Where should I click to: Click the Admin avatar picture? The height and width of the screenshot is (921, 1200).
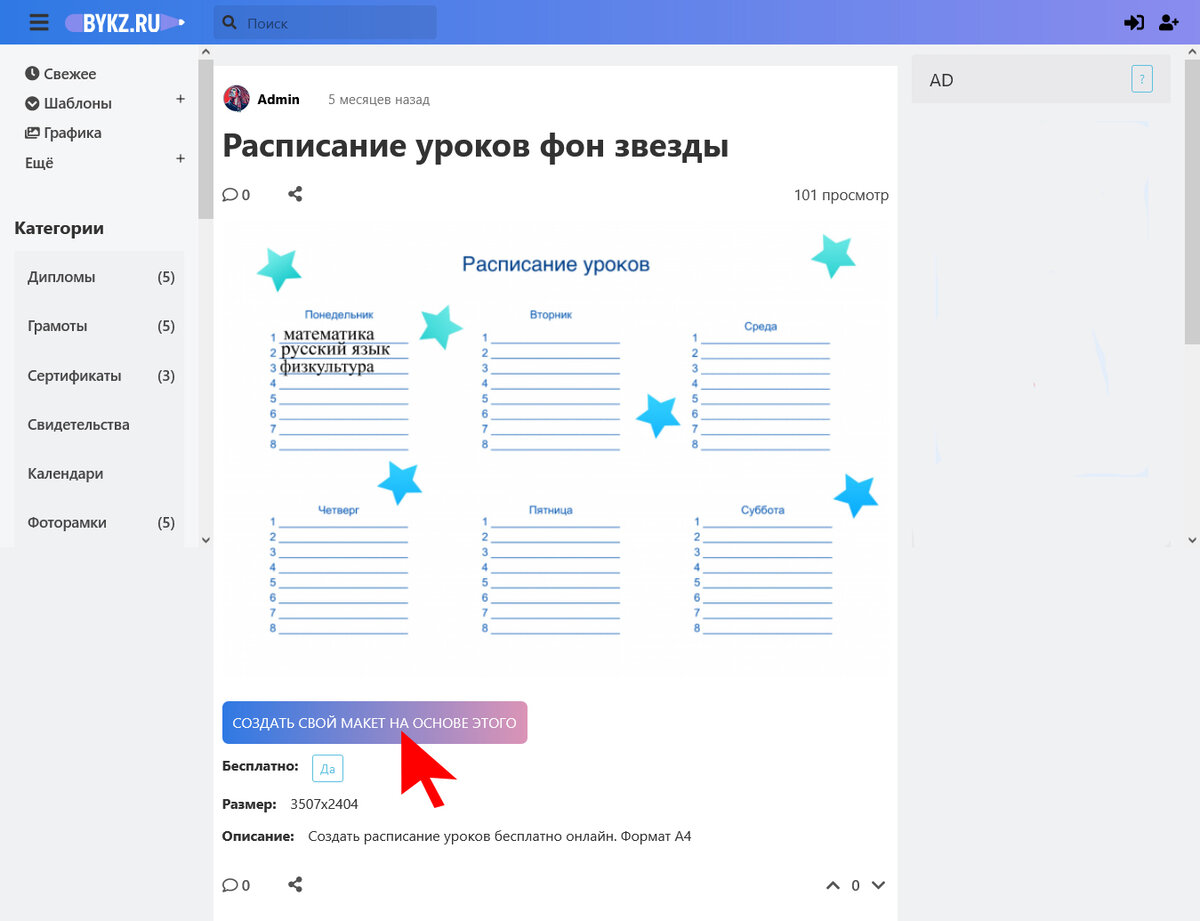[x=237, y=98]
